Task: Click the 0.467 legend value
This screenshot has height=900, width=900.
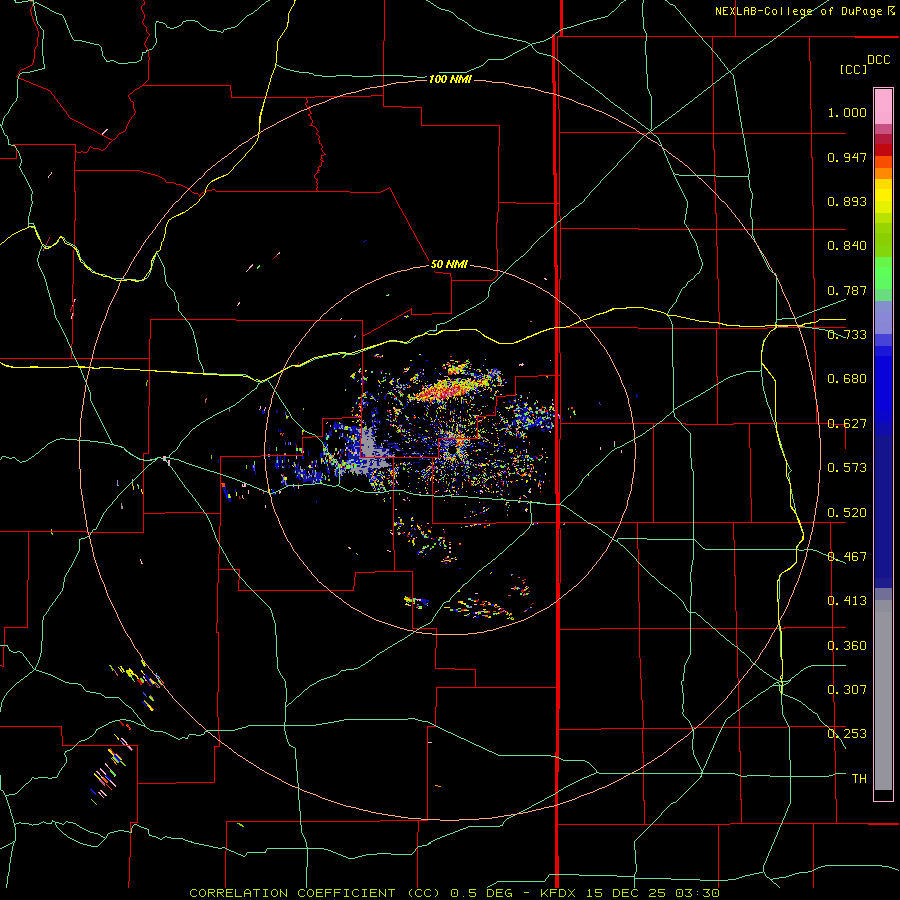Action: tap(847, 557)
